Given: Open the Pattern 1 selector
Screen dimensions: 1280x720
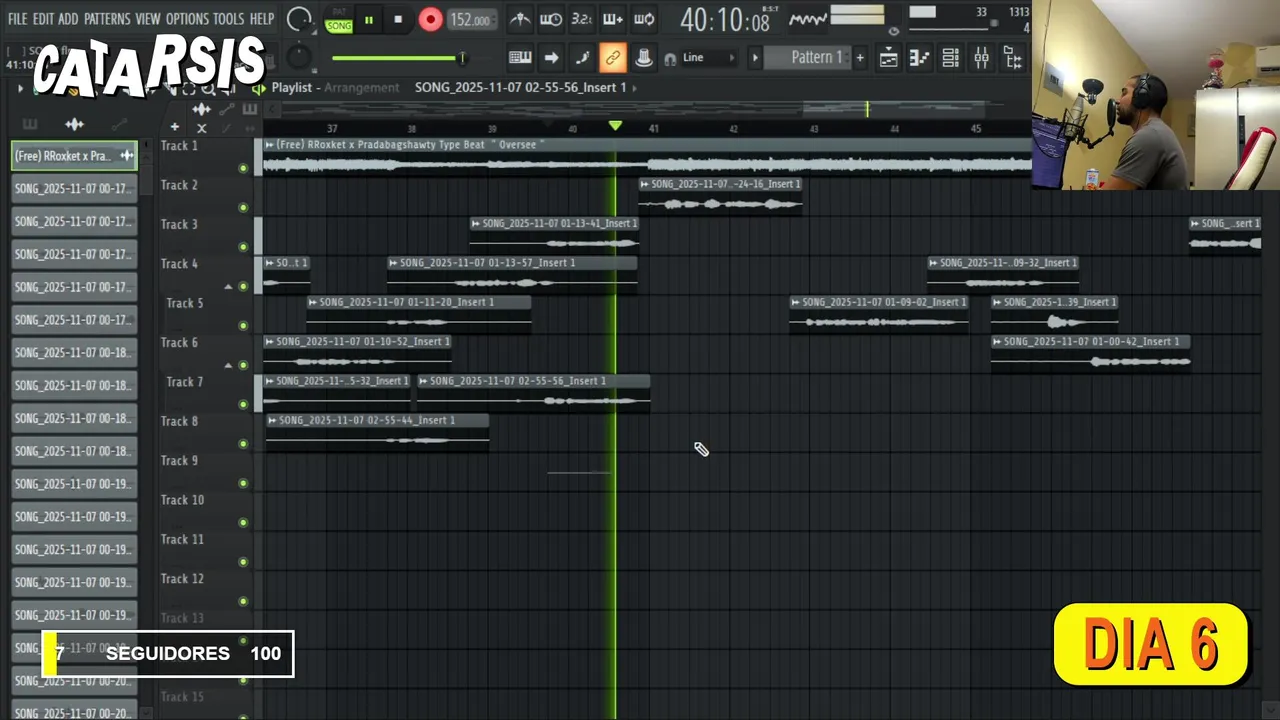Looking at the screenshot, I should tap(807, 58).
